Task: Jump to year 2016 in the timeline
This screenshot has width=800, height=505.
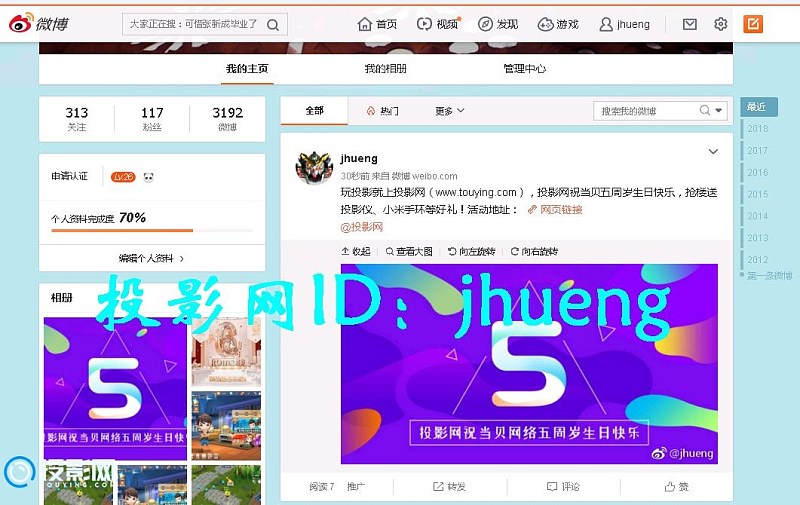Action: pos(758,172)
